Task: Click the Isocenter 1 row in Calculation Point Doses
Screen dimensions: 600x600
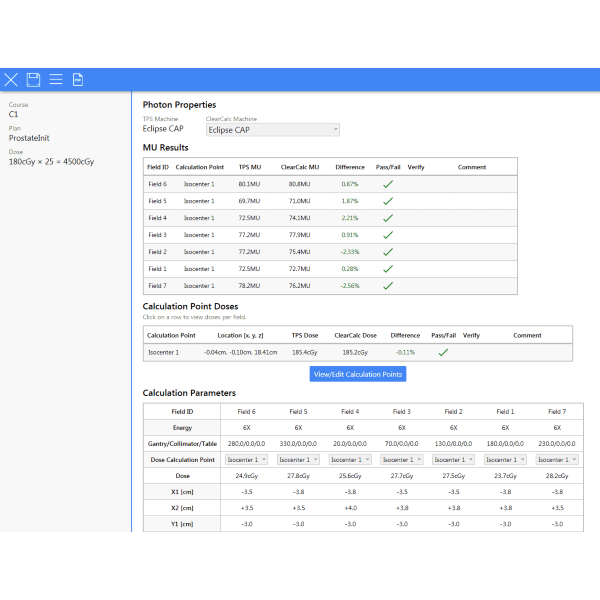Action: coord(358,352)
